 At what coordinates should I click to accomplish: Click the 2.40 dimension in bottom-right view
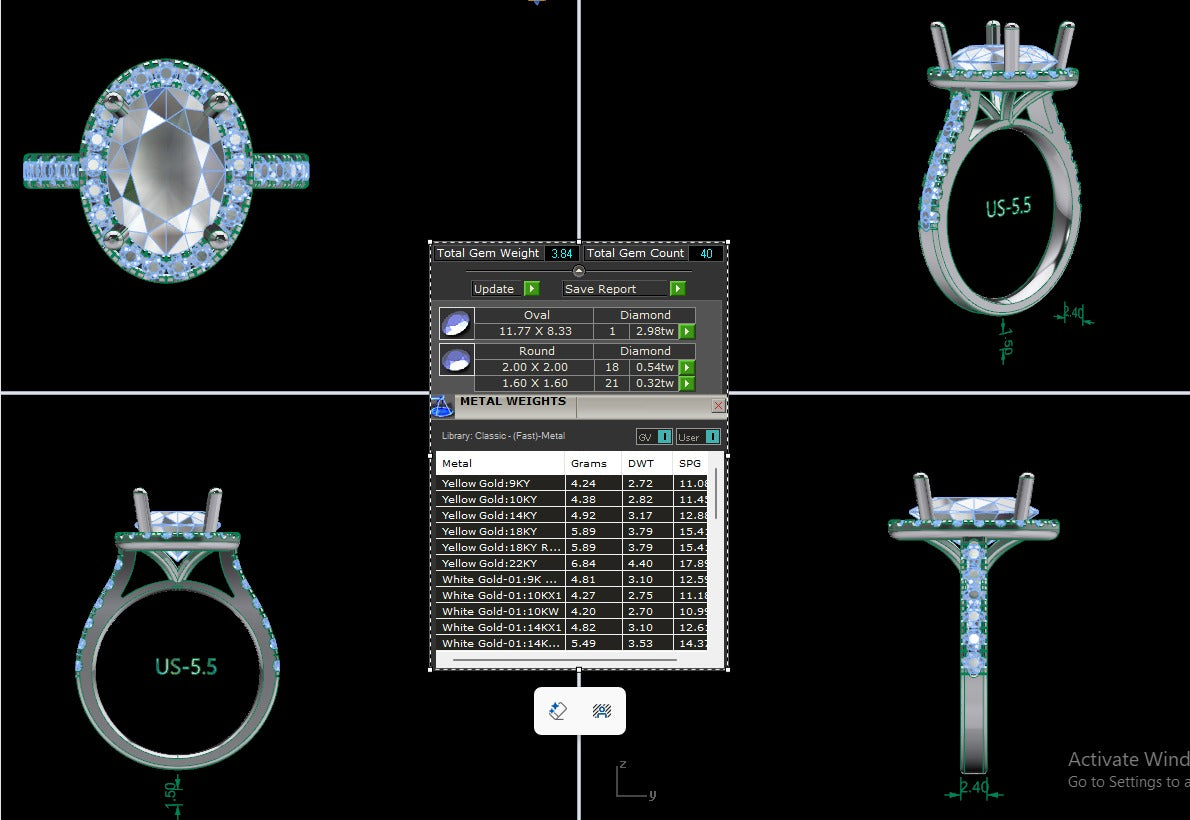(974, 787)
